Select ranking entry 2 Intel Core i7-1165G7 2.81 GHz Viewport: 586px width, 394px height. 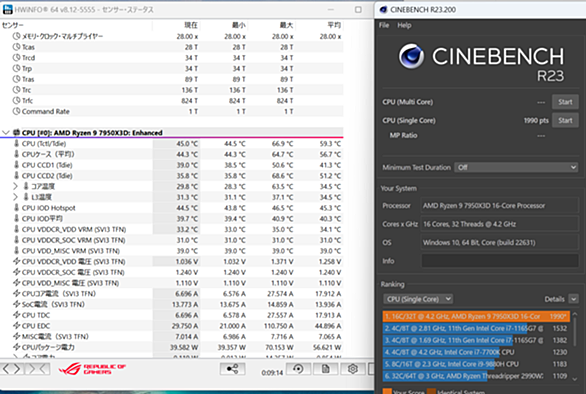476,328
